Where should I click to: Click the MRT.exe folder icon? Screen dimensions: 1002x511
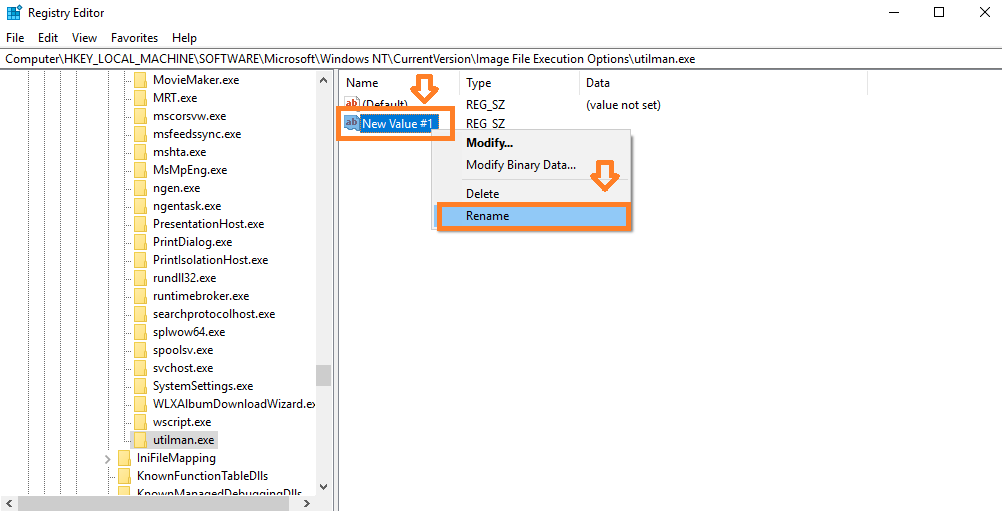tap(140, 98)
